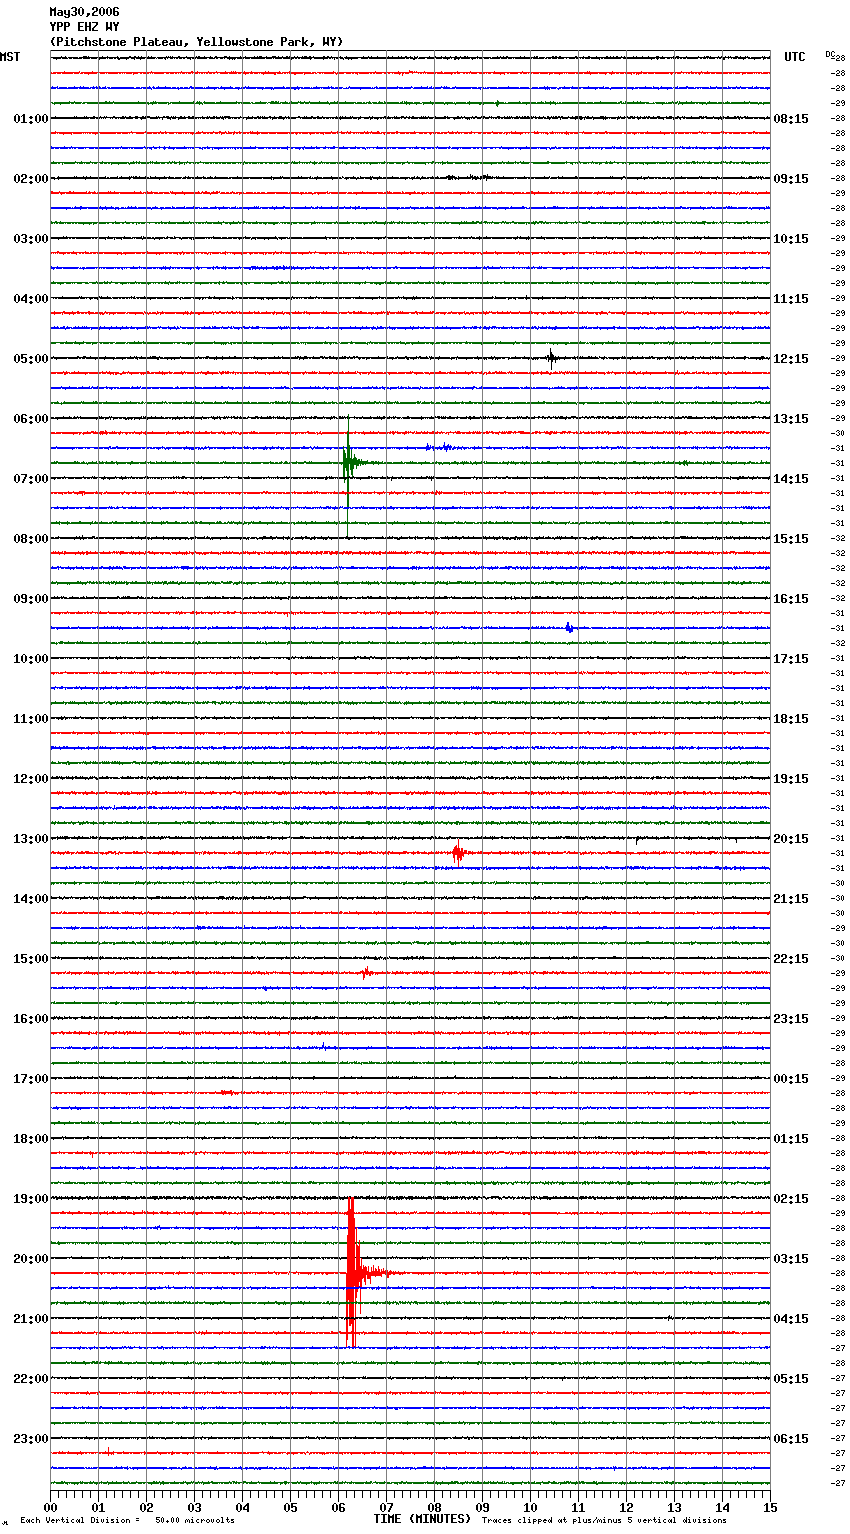Click the 20:15 UTC time label
The width and height of the screenshot is (850, 1534).
791,839
